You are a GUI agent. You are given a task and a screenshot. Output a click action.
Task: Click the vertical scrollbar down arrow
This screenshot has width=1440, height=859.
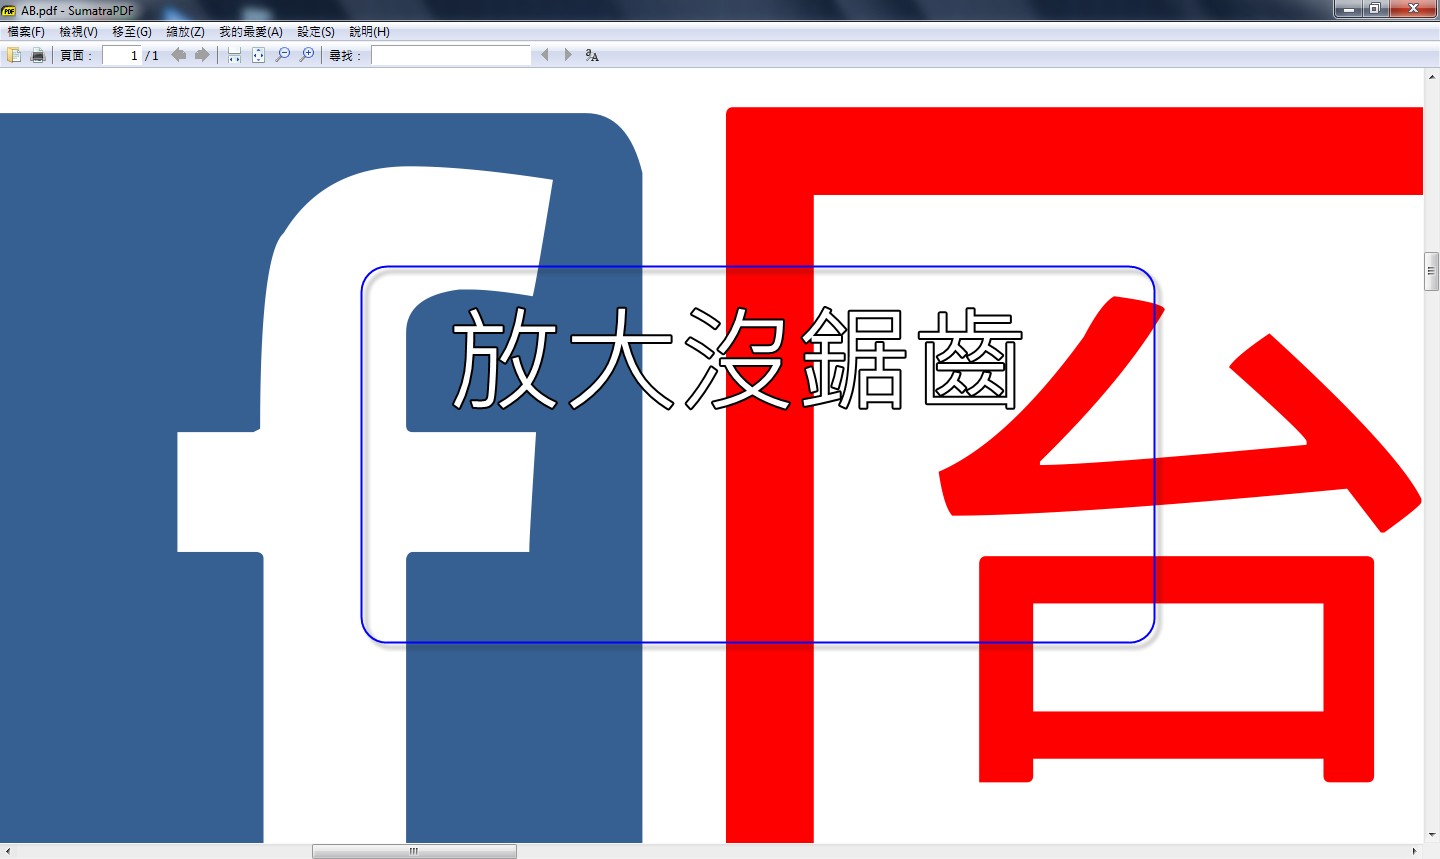tap(1431, 835)
